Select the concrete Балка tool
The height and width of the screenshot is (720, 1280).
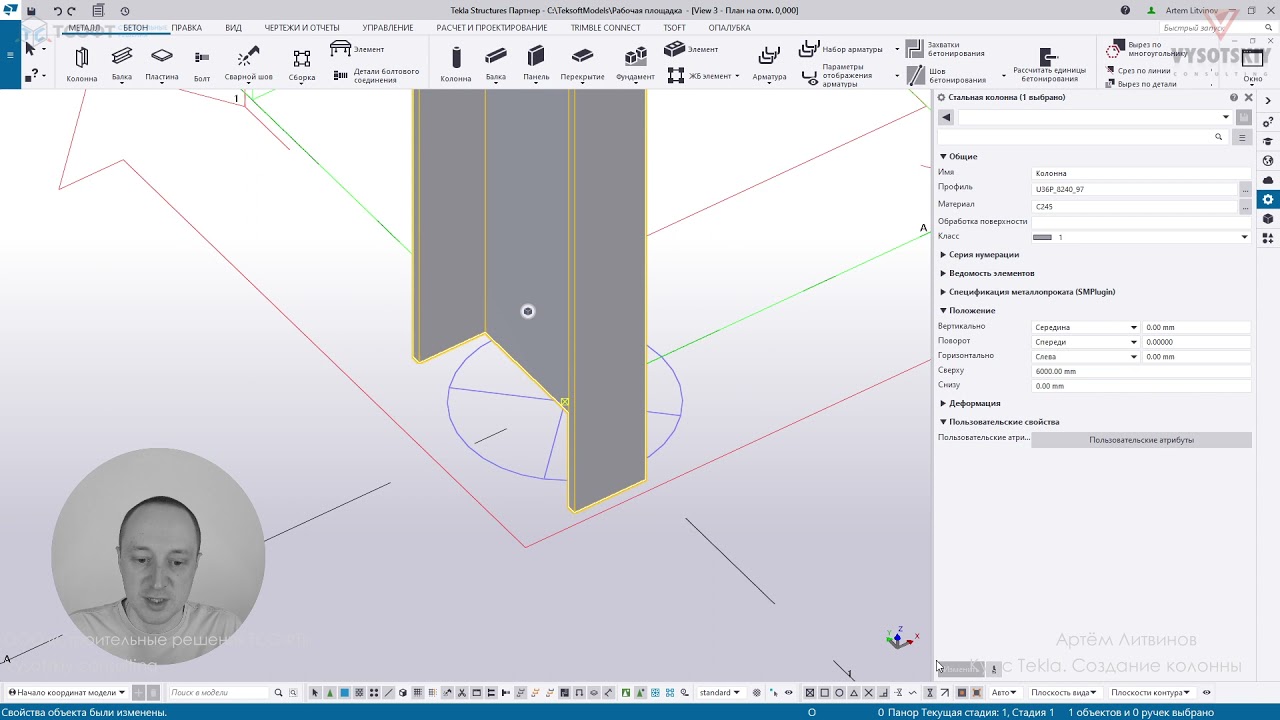[496, 64]
